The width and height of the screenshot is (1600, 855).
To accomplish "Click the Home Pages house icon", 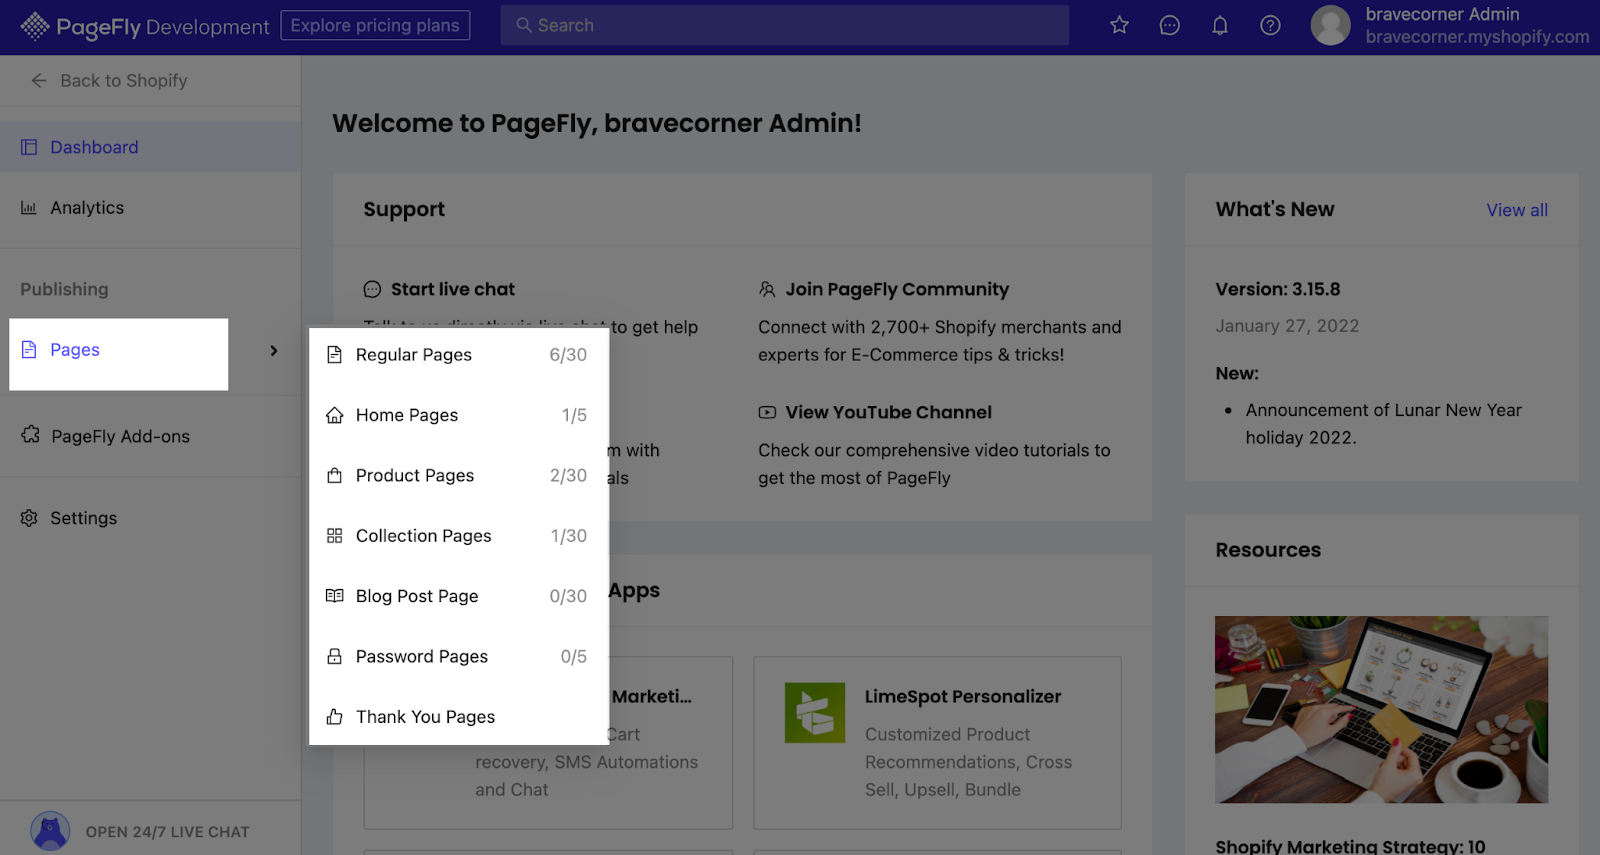I will pos(335,415).
